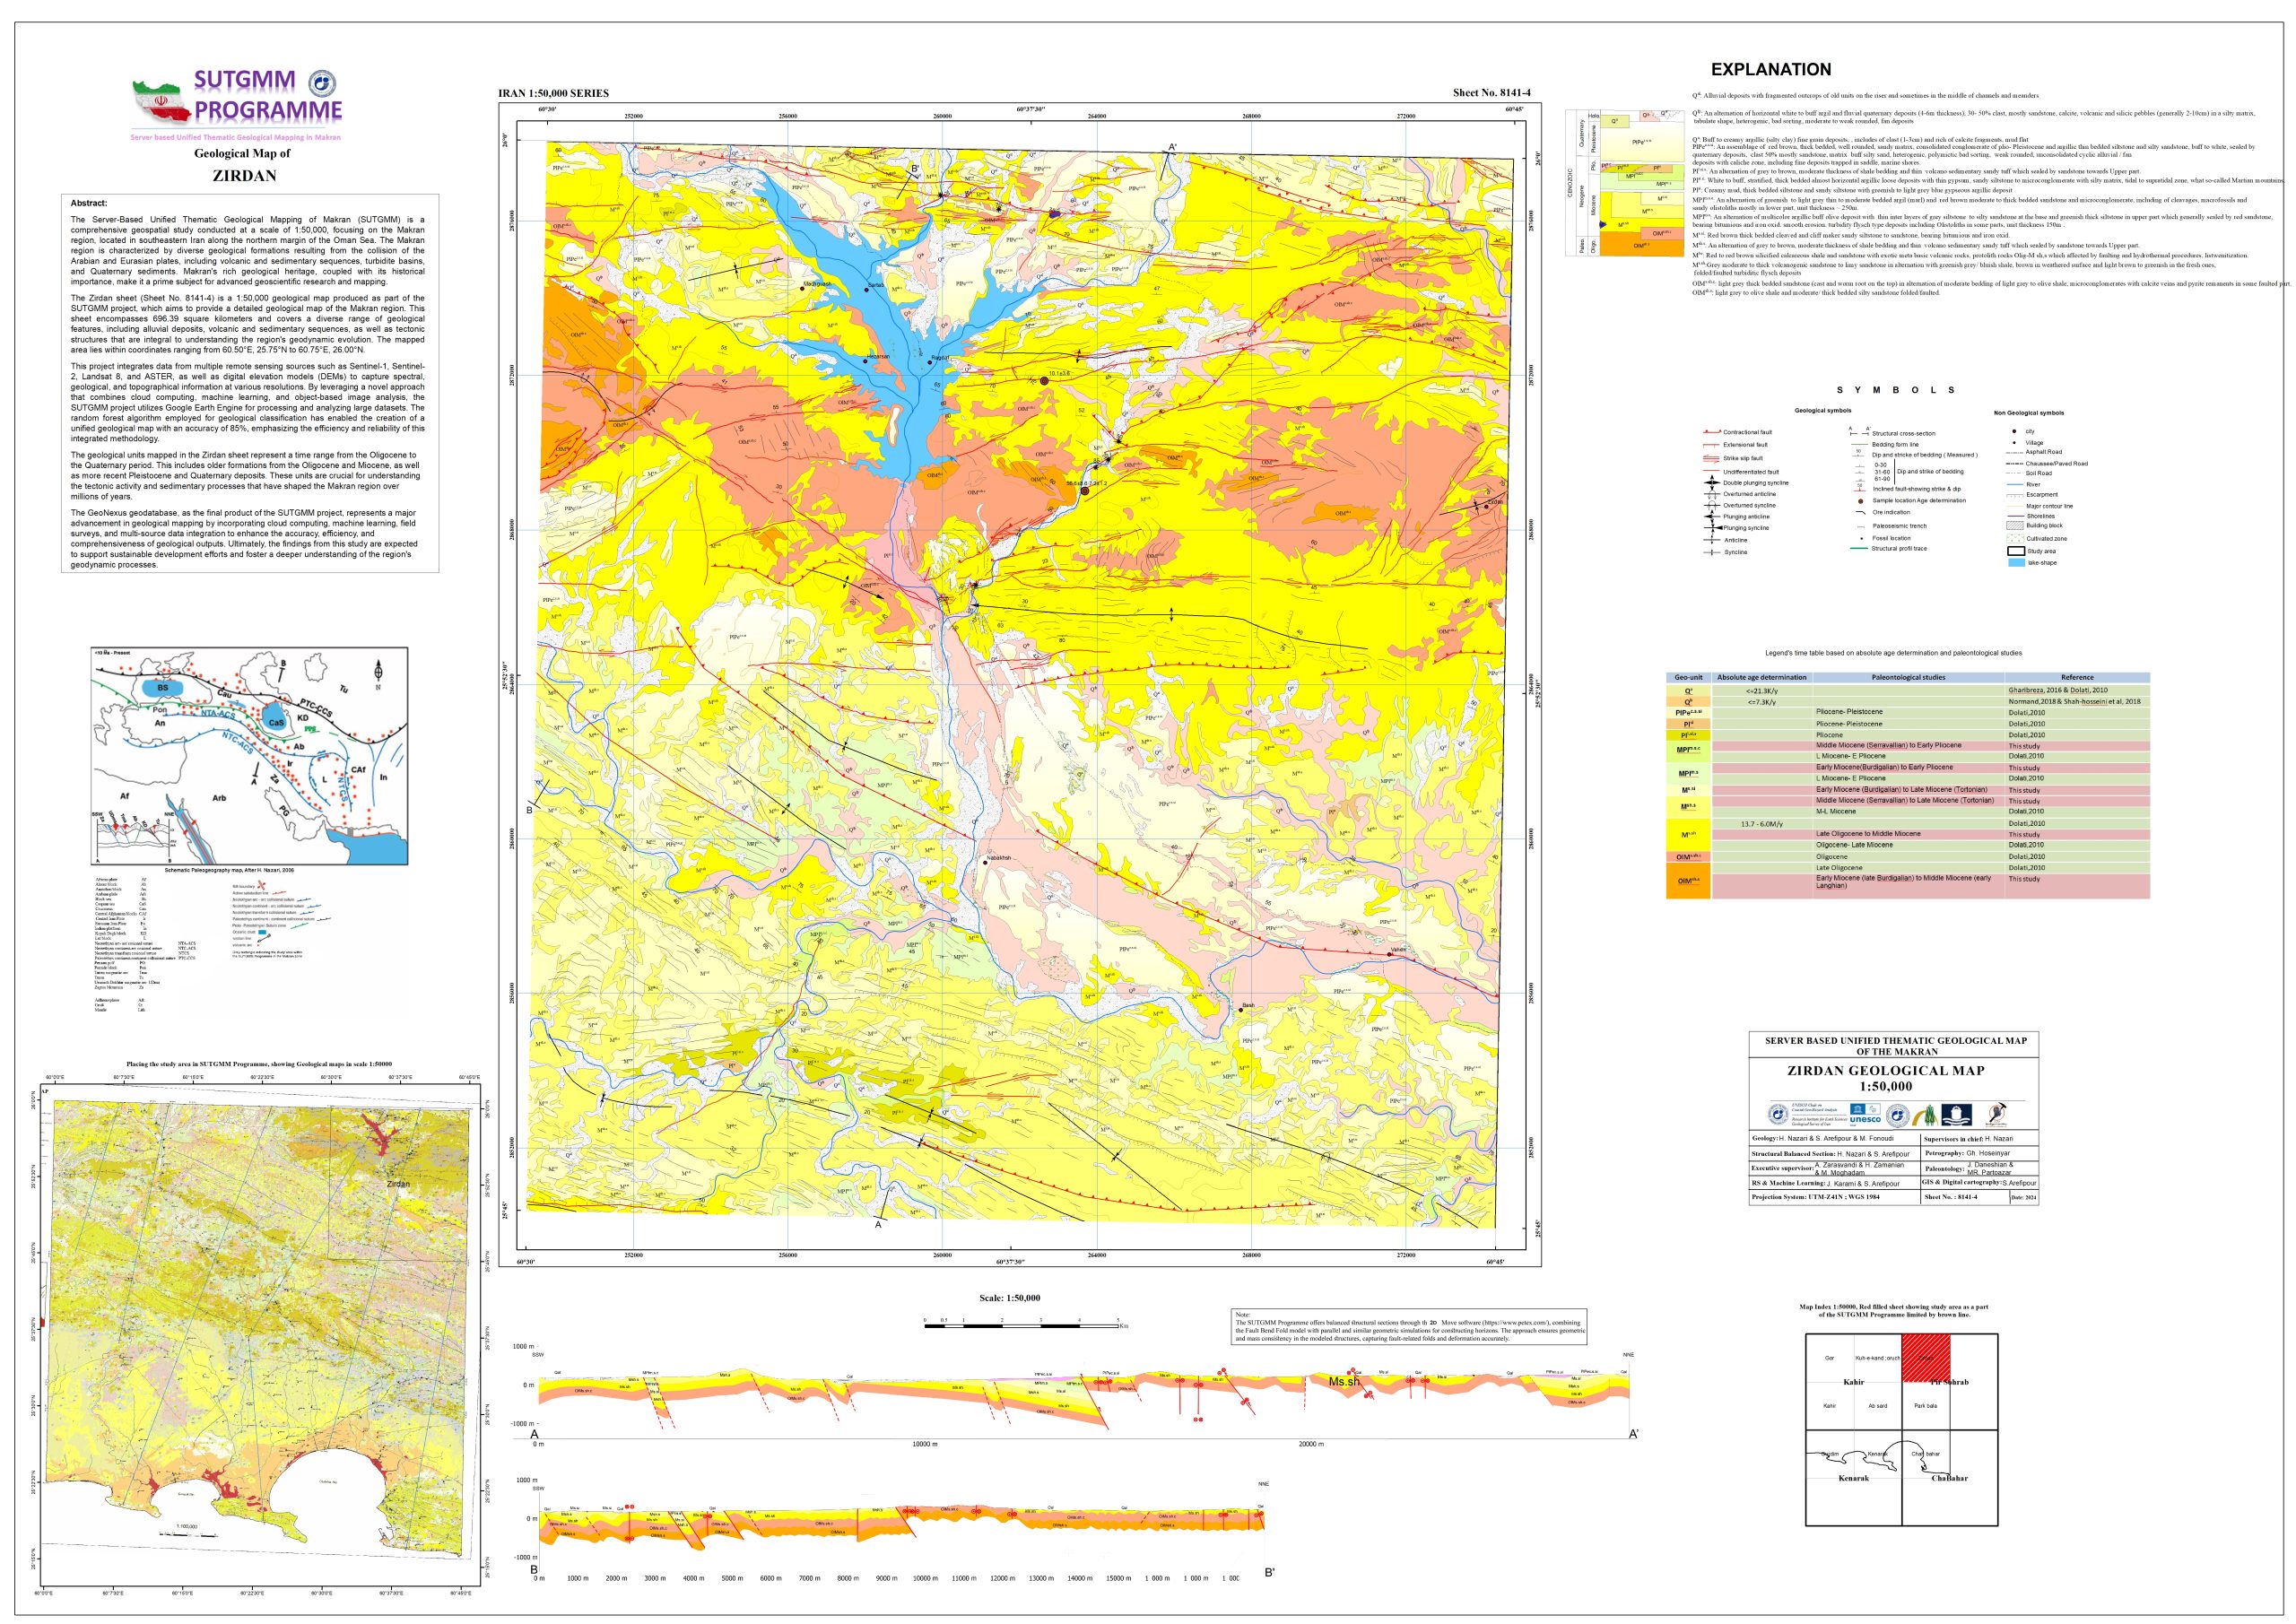Click the Sample location Age determination symbol
Image resolution: width=2296 pixels, height=1624 pixels.
click(1859, 500)
